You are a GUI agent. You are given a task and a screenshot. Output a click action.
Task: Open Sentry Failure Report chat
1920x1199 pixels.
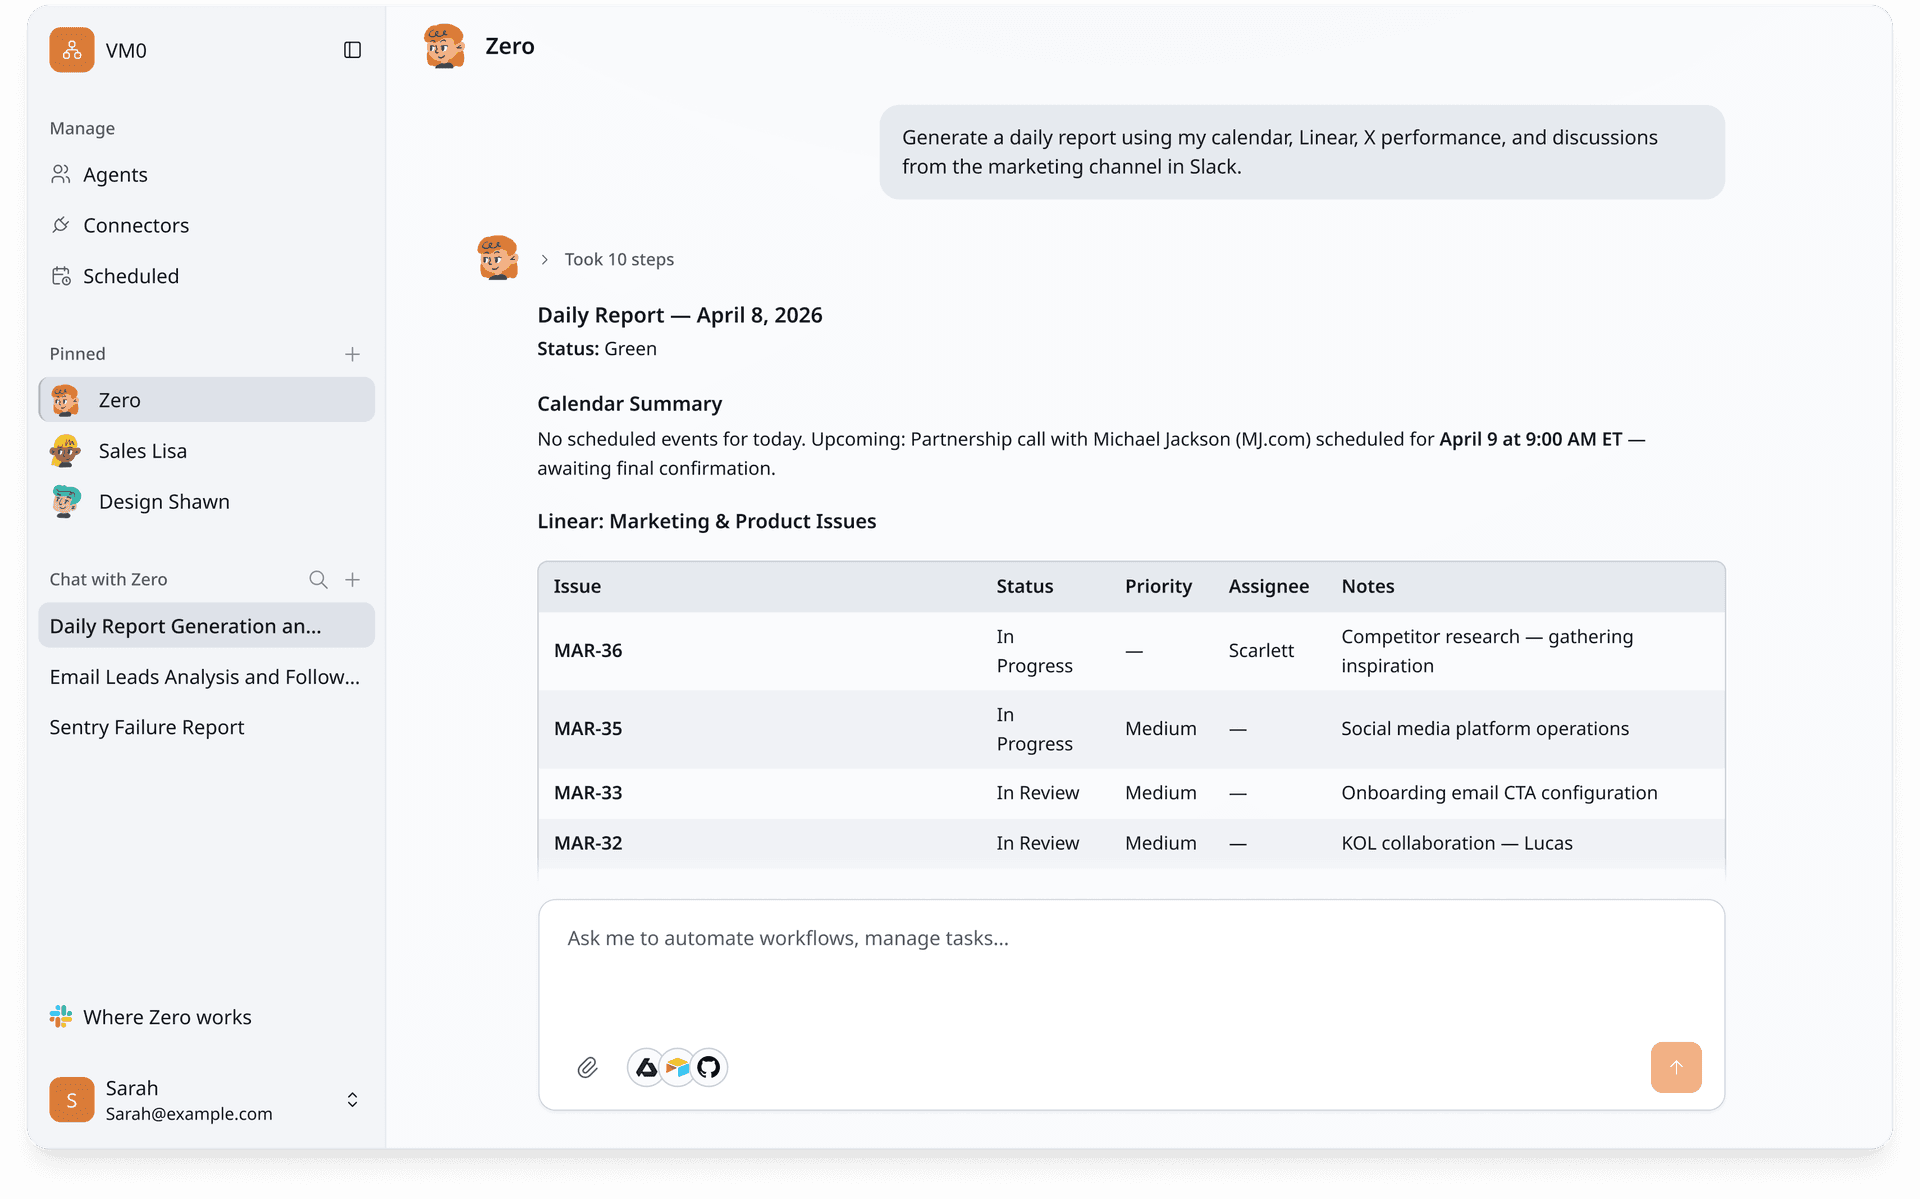pos(146,728)
